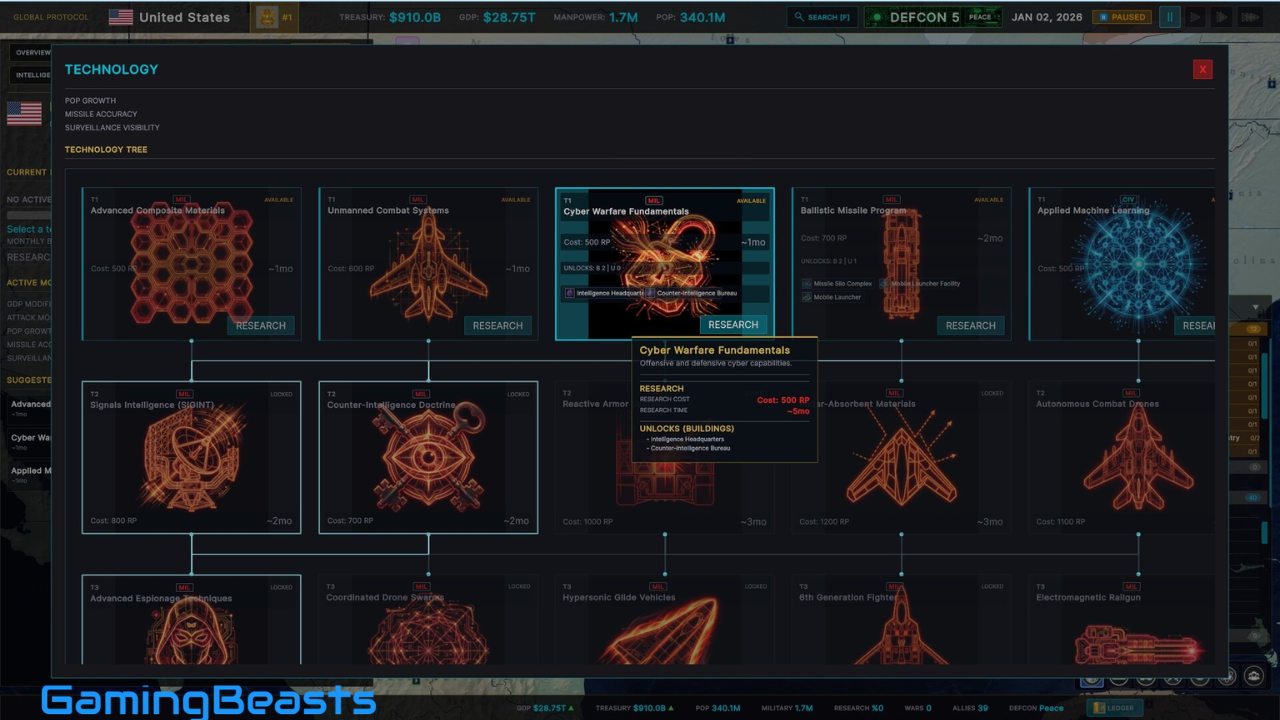This screenshot has width=1280, height=720.
Task: Click the CIV tag on Applied Machine Learning
Action: 1129,200
